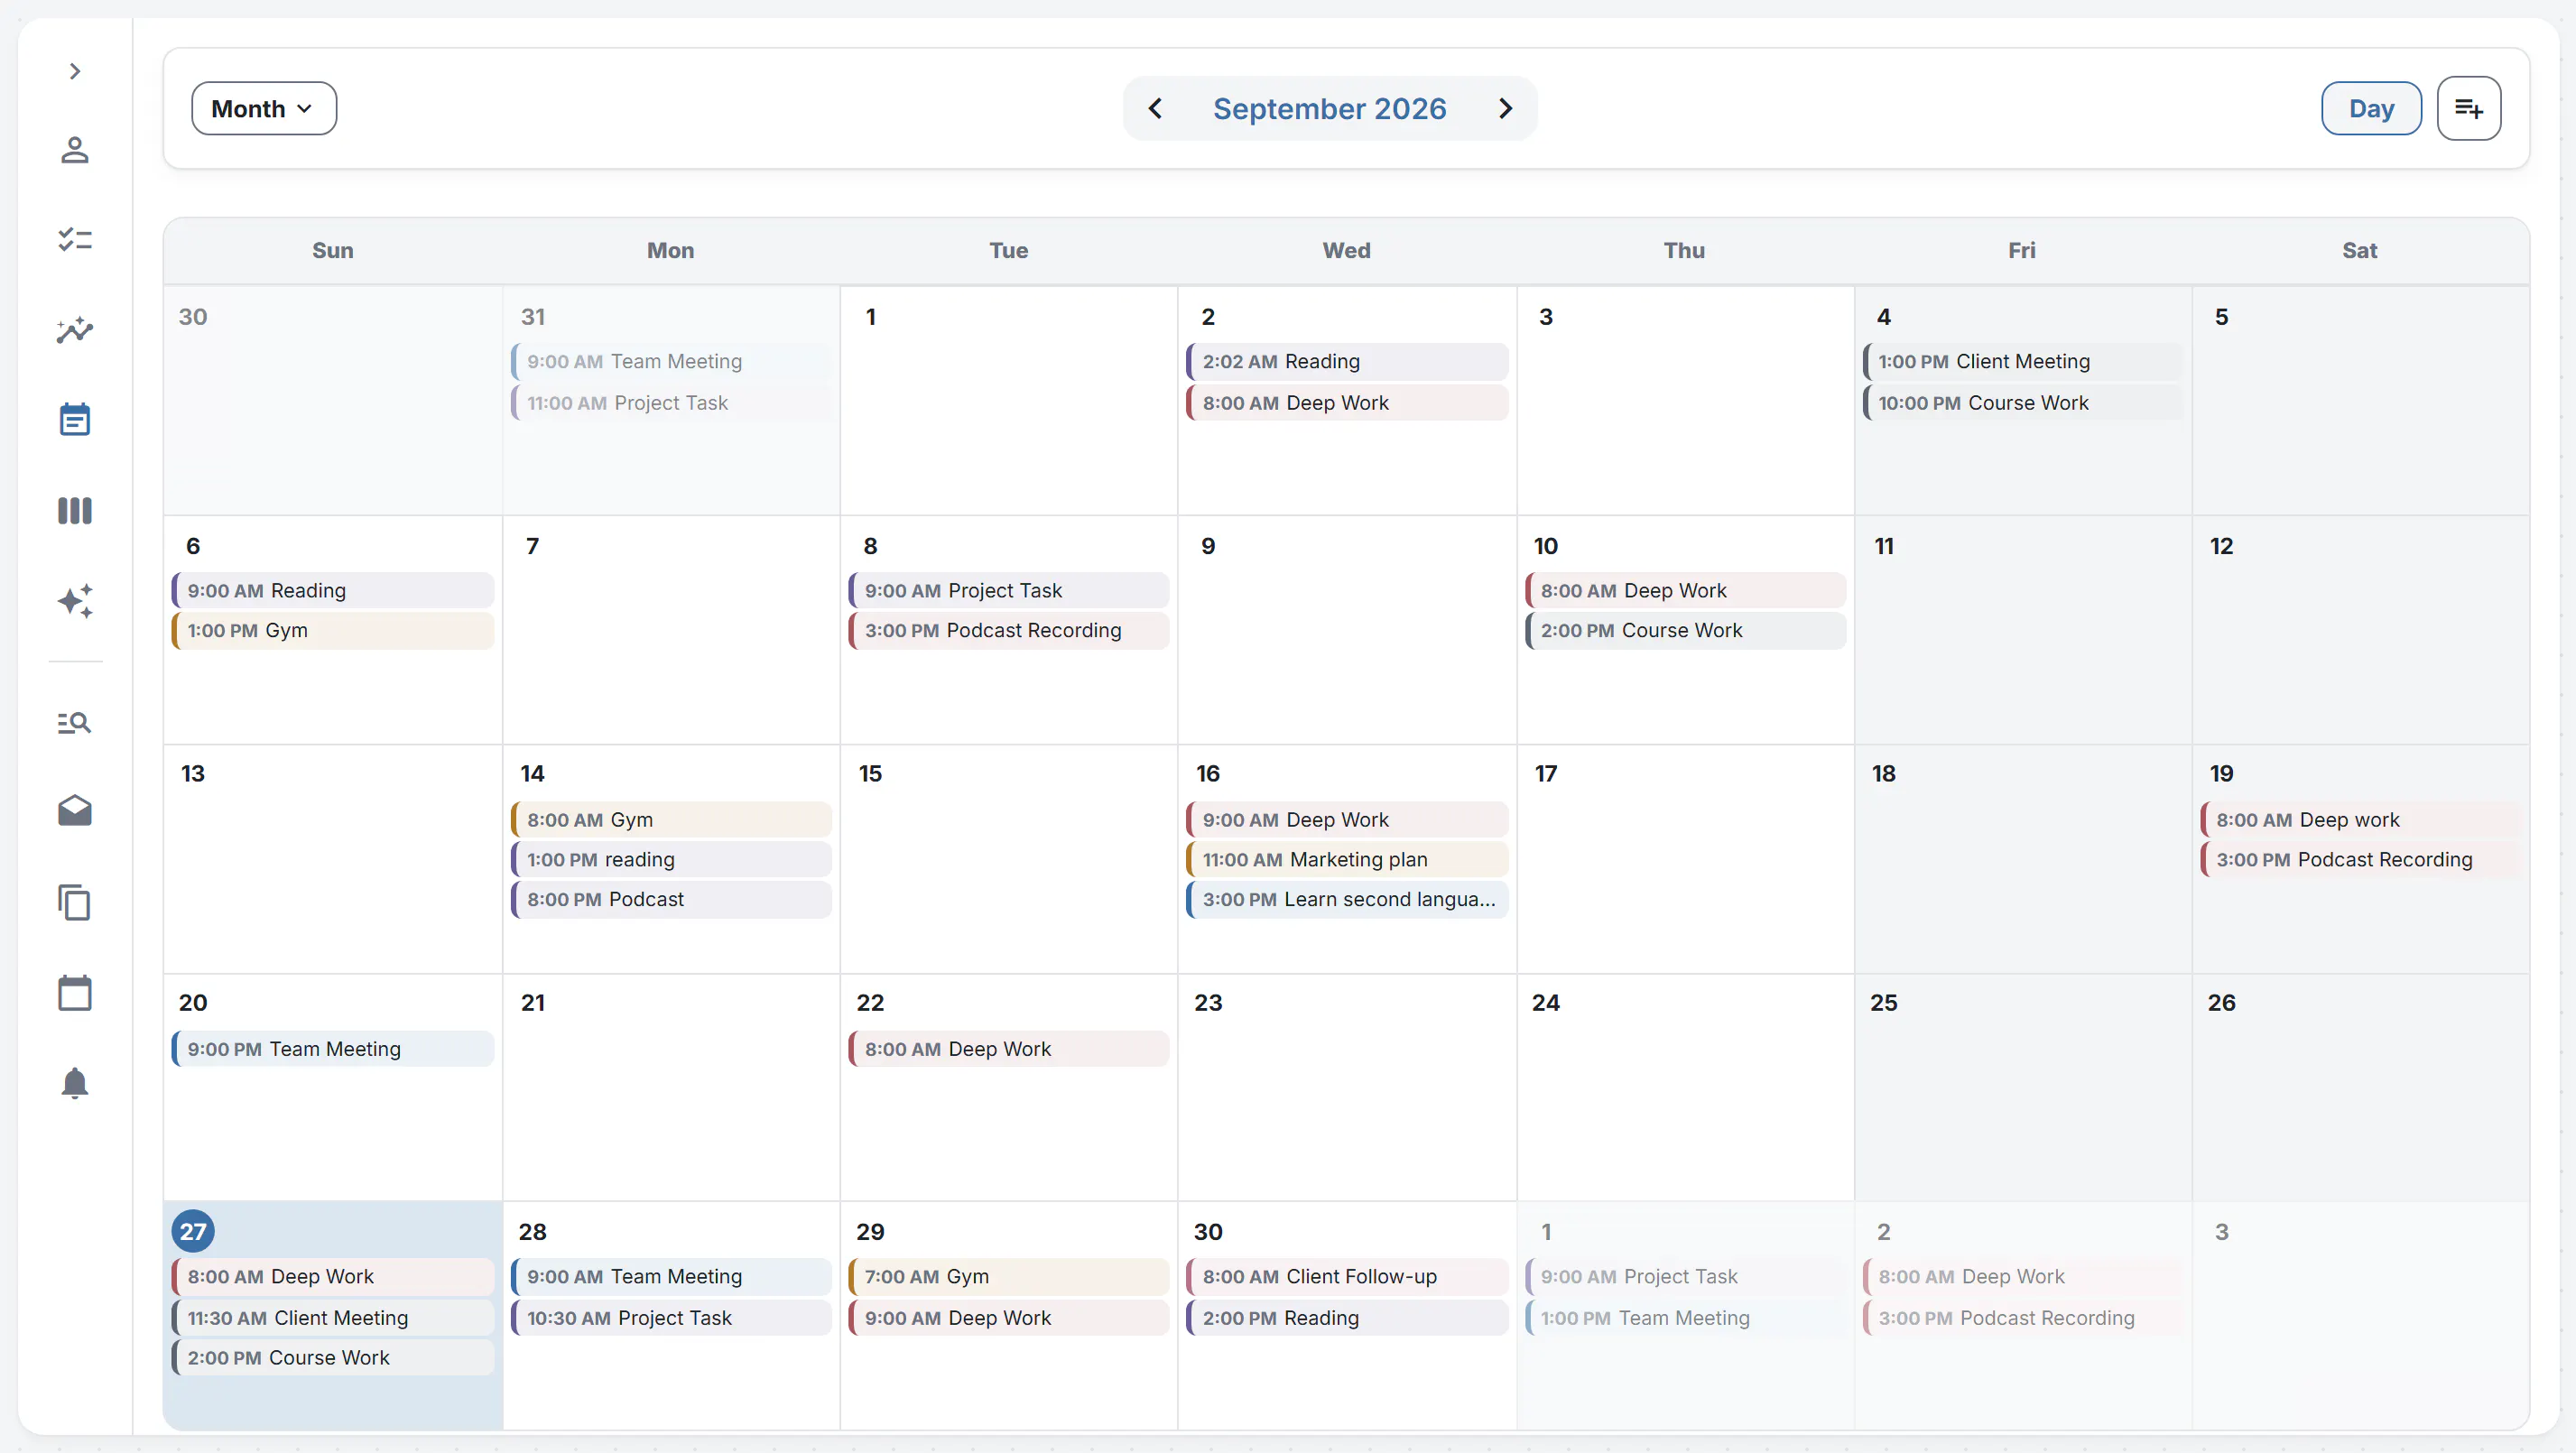Open 3:00 PM Learn second language event

(x=1347, y=899)
